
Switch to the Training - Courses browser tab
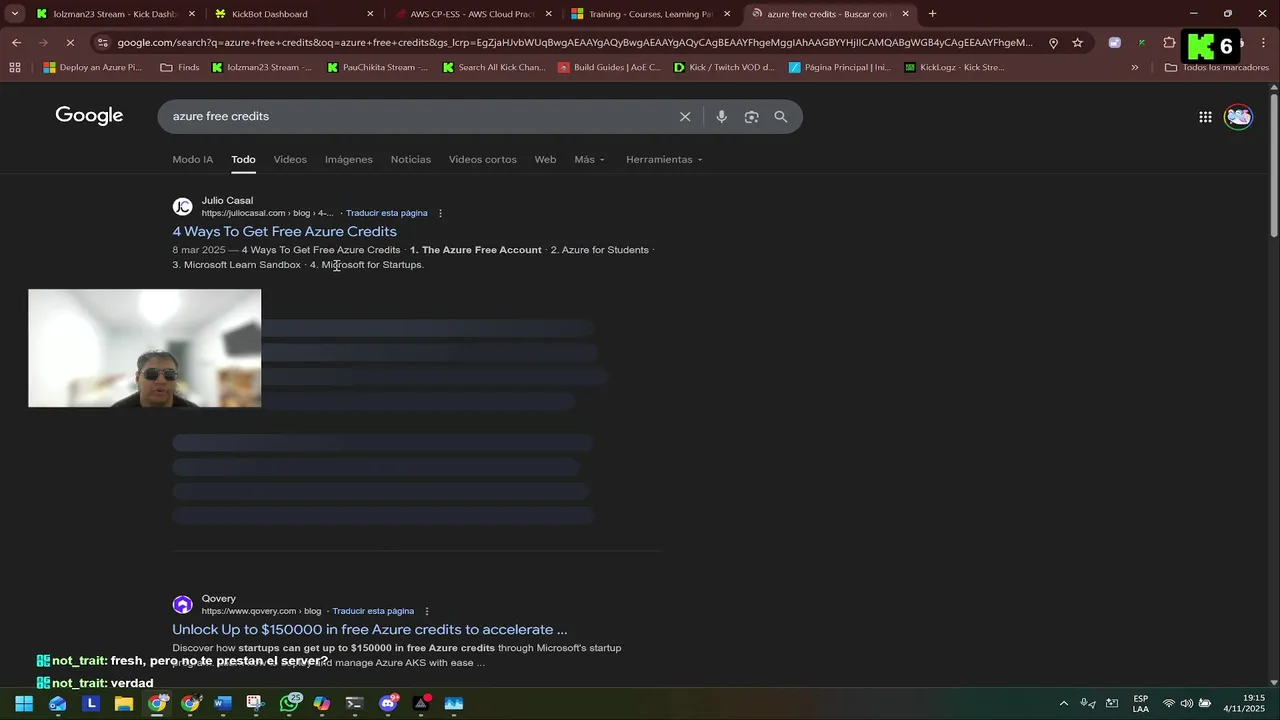(x=650, y=14)
